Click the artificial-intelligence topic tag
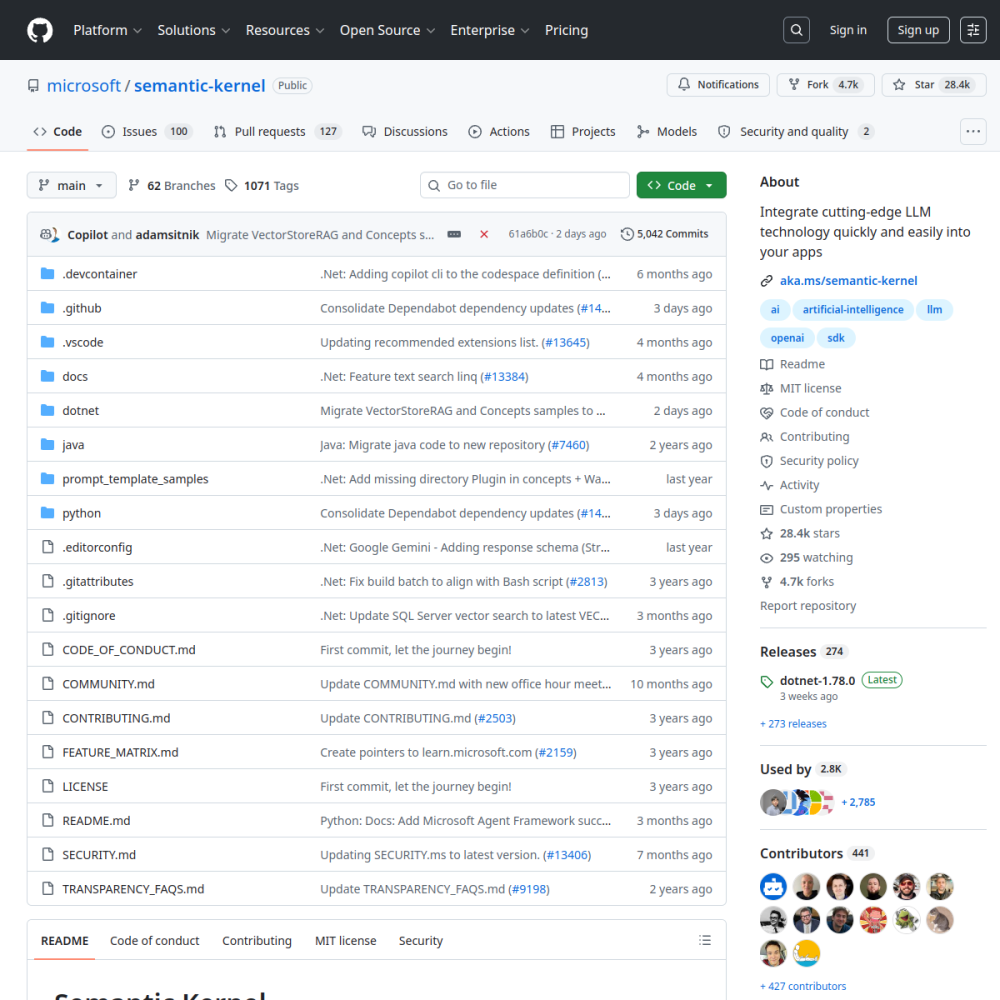The width and height of the screenshot is (1000, 1000). [x=852, y=309]
